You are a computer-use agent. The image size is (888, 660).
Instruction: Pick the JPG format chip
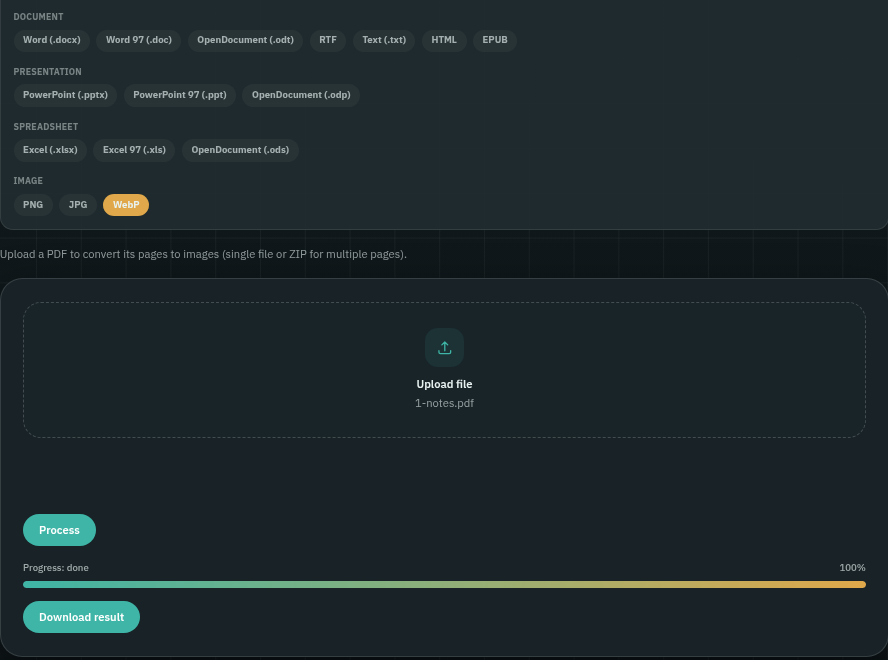78,205
